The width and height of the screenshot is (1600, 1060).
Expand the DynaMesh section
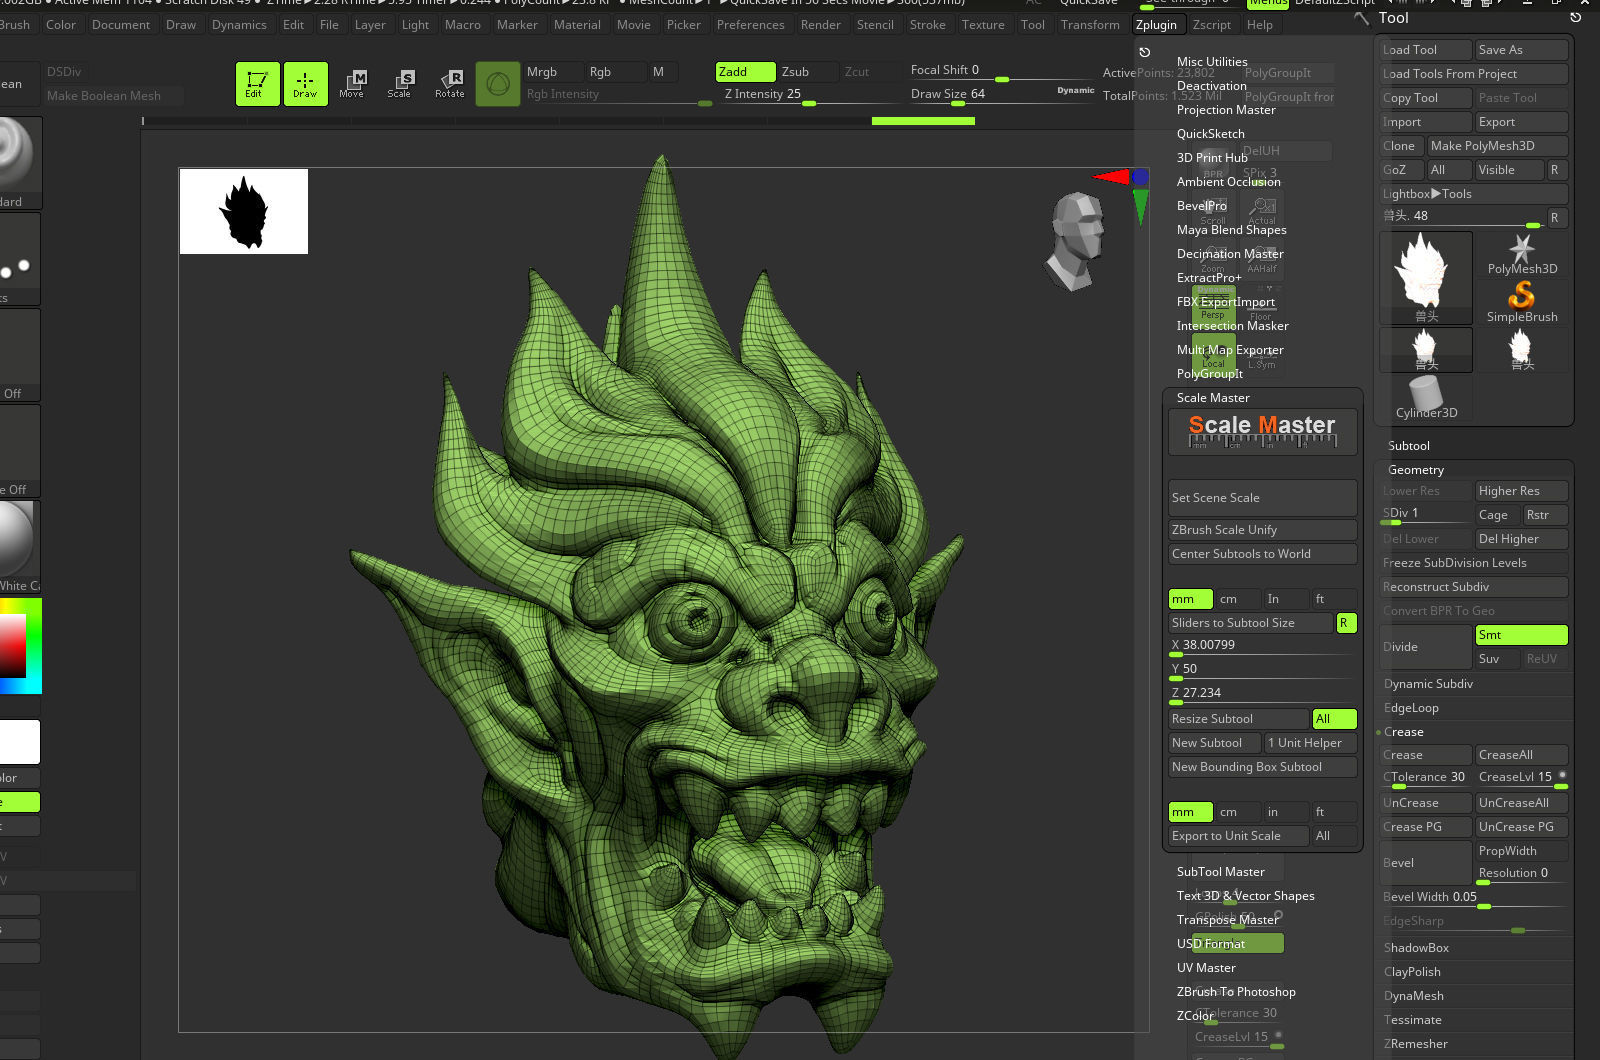1413,996
